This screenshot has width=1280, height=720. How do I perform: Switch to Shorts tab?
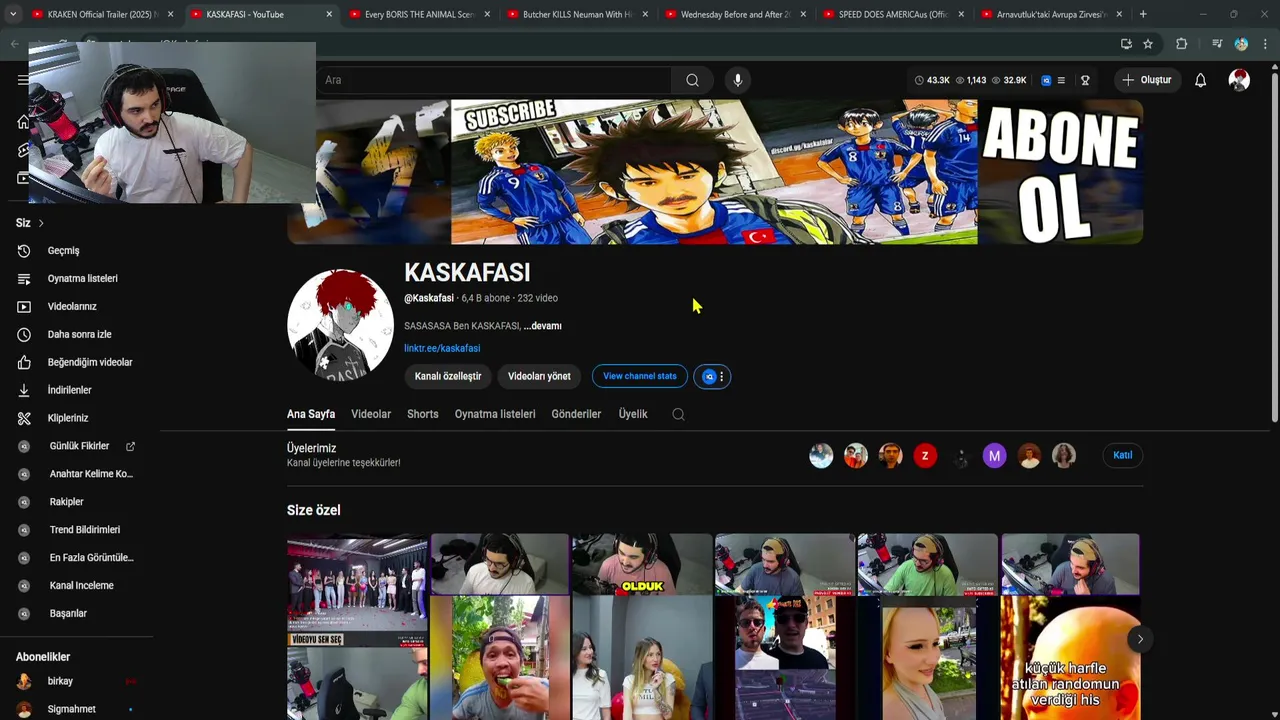423,414
